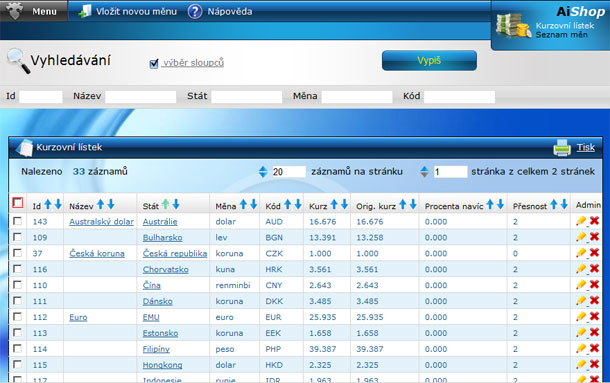Adjust the page number stepper arrows
The image size is (610, 383).
click(x=424, y=172)
